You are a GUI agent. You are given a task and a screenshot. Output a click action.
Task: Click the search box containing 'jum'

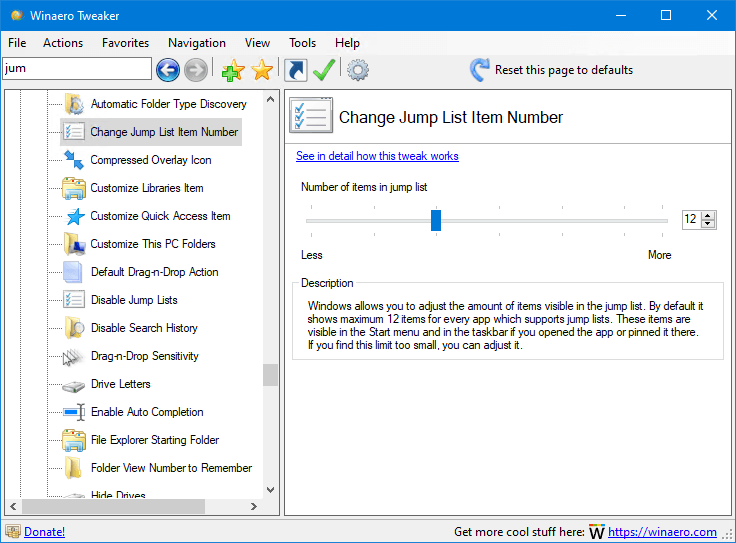tap(77, 69)
